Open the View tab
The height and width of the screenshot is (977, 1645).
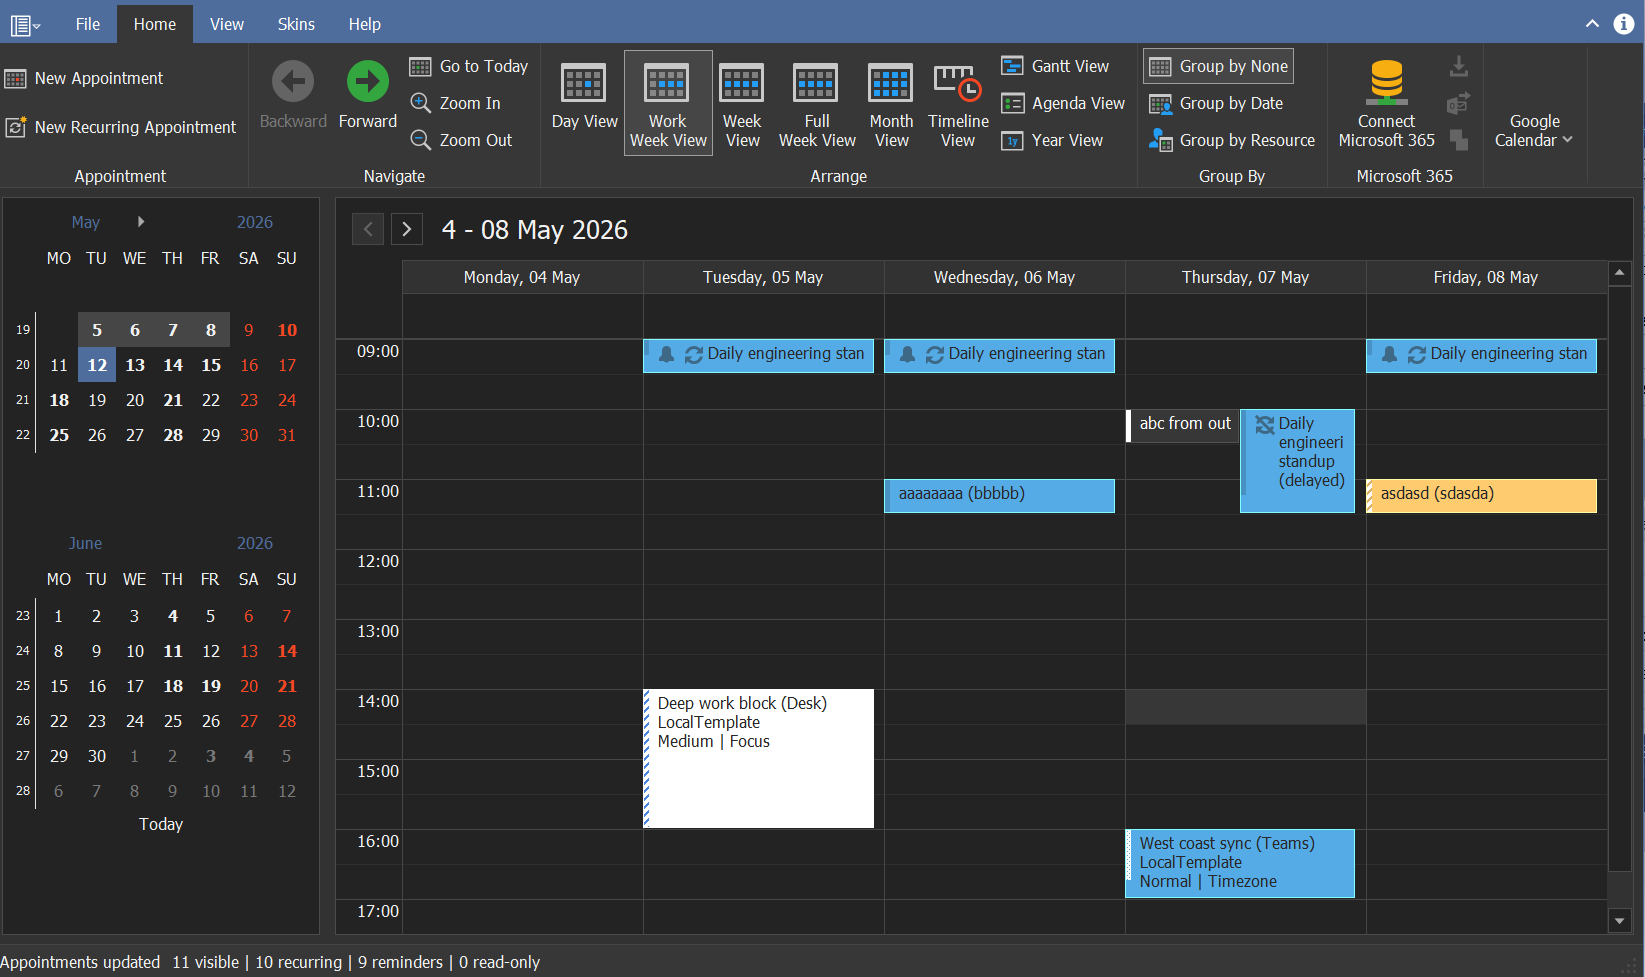227,24
